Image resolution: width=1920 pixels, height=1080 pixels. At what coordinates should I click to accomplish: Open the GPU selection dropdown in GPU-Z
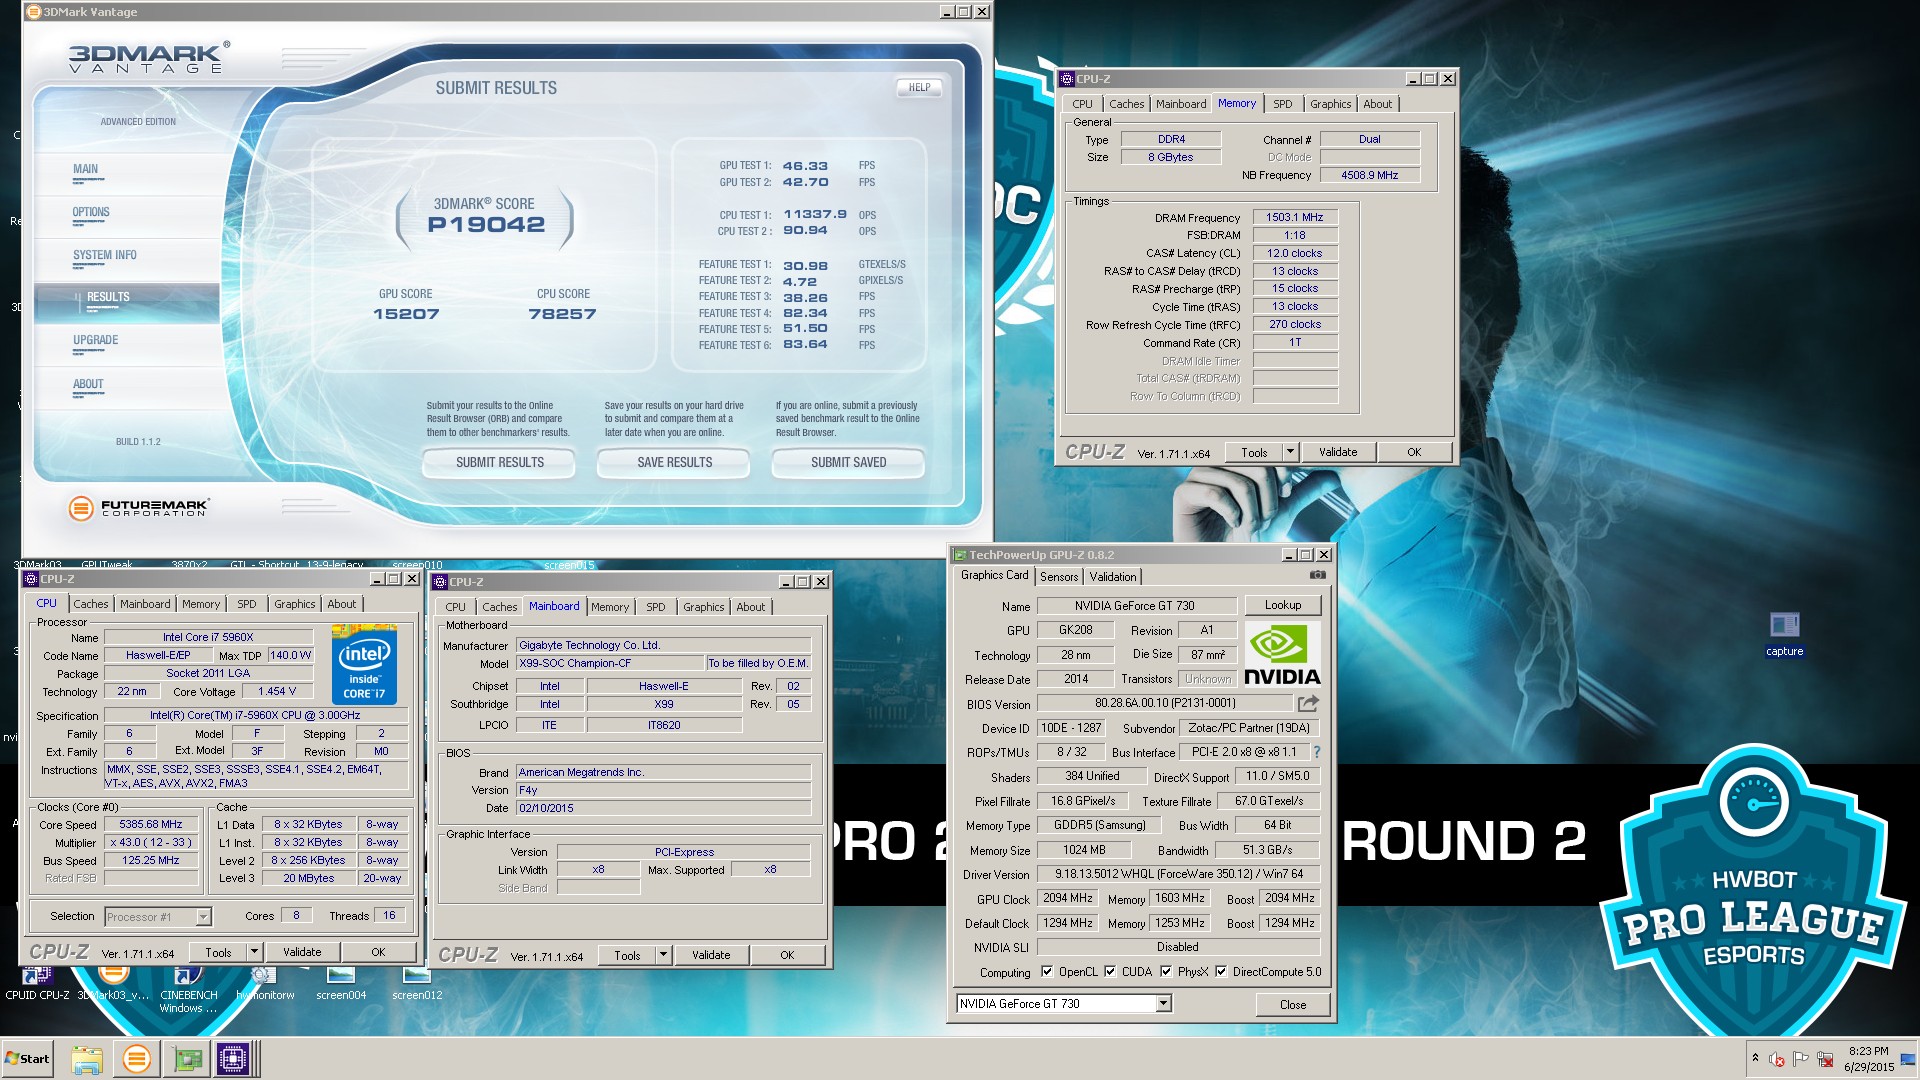pos(1163,1004)
